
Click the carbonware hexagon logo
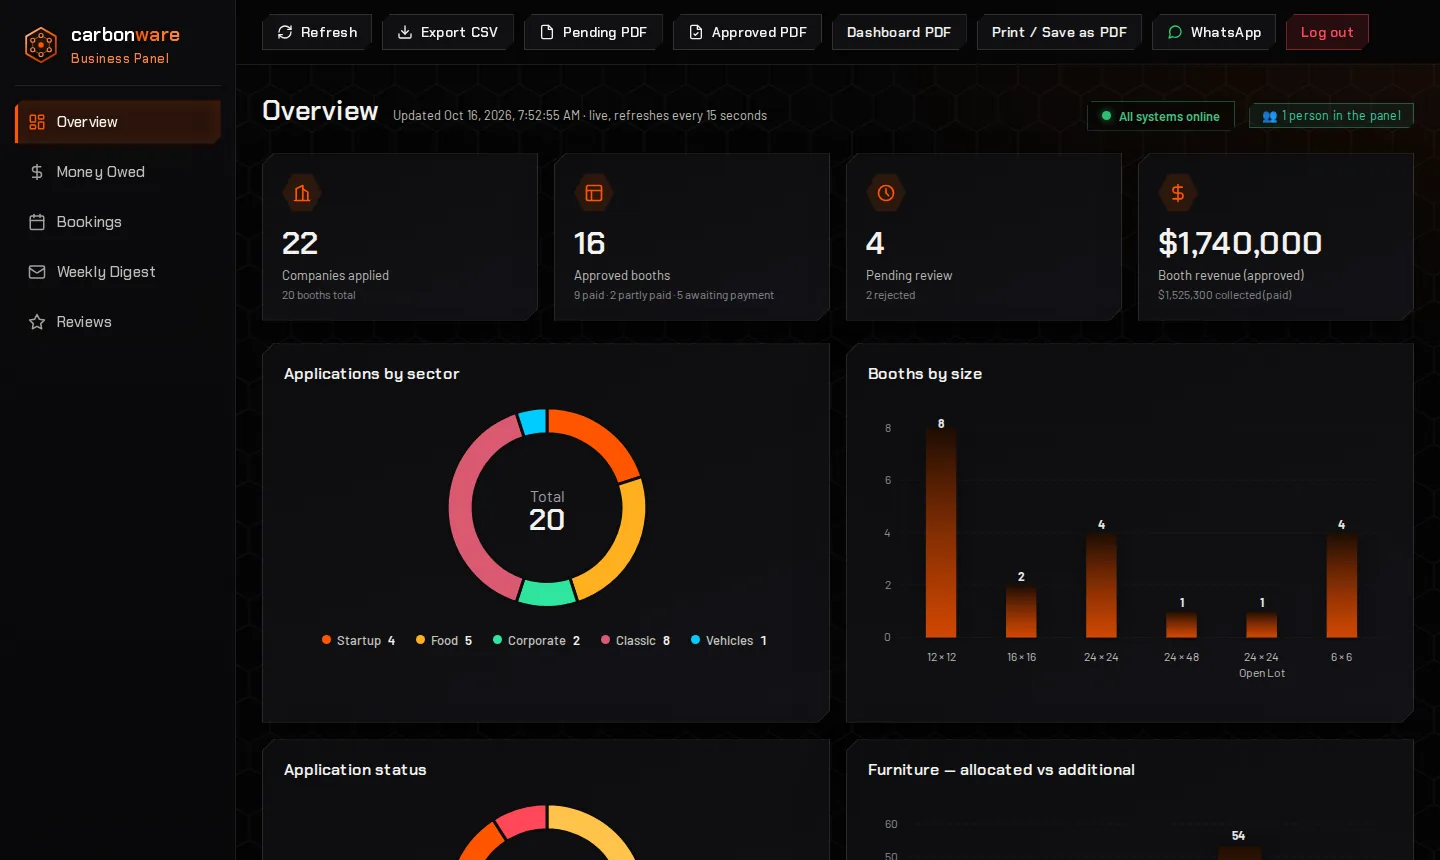pyautogui.click(x=41, y=45)
